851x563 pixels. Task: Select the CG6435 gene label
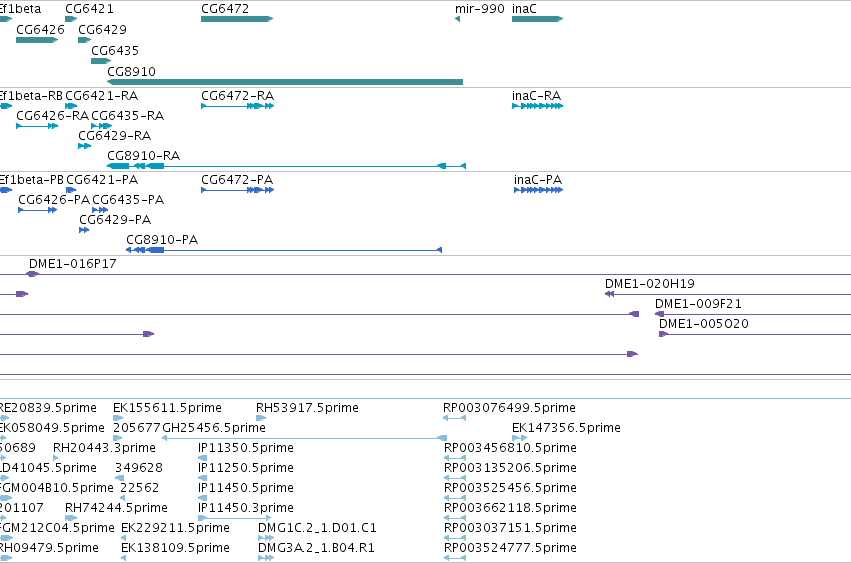(115, 50)
